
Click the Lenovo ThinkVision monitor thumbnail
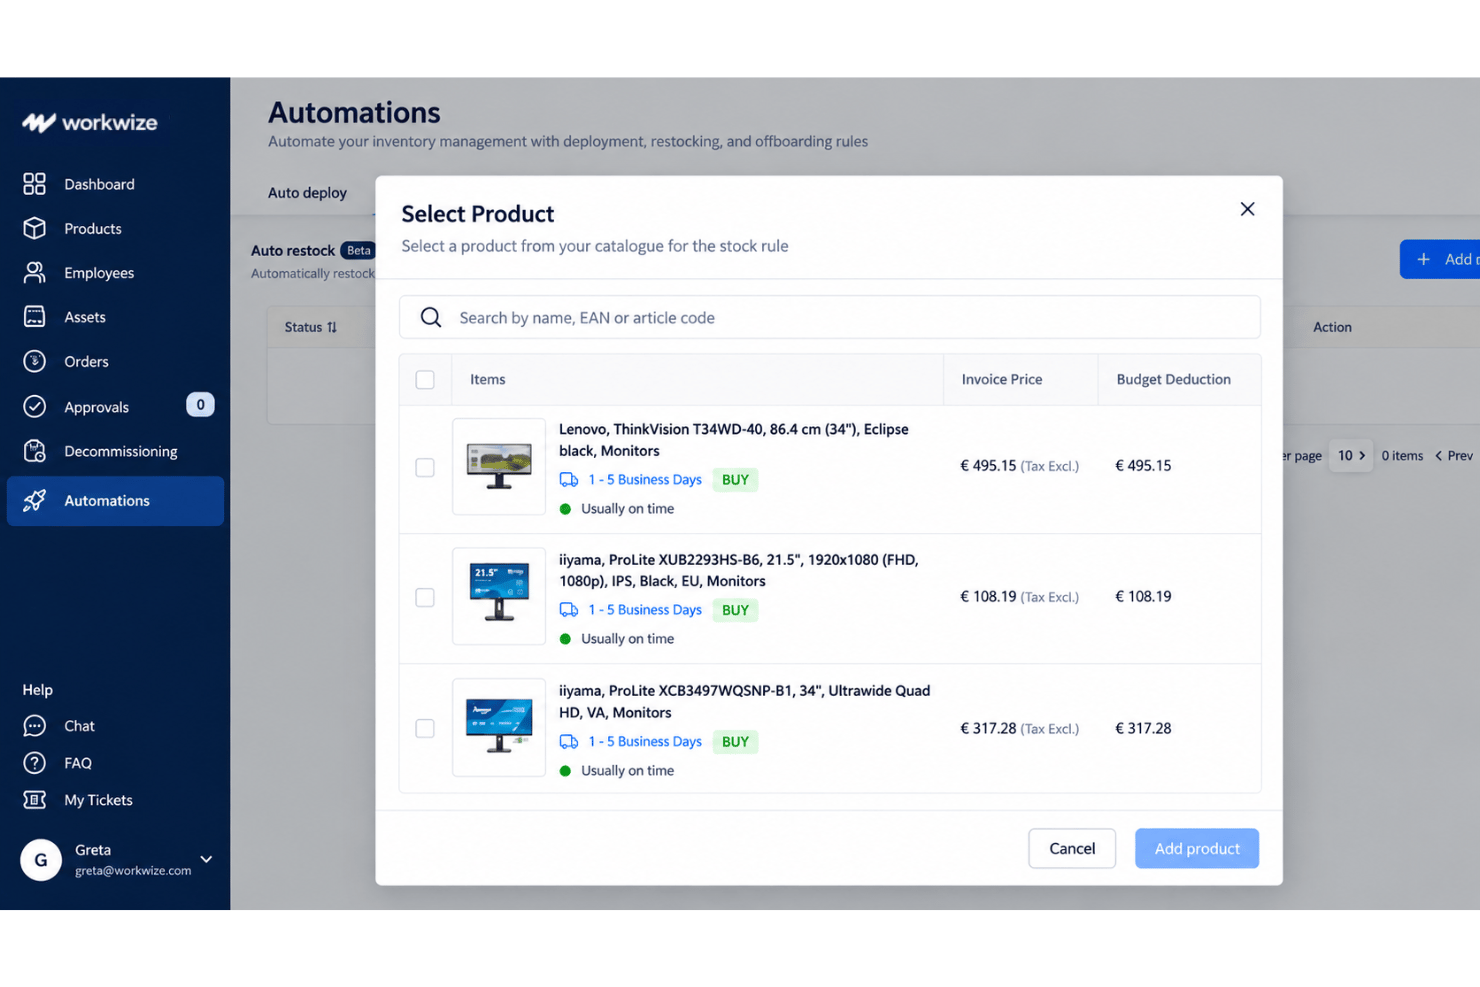point(499,466)
